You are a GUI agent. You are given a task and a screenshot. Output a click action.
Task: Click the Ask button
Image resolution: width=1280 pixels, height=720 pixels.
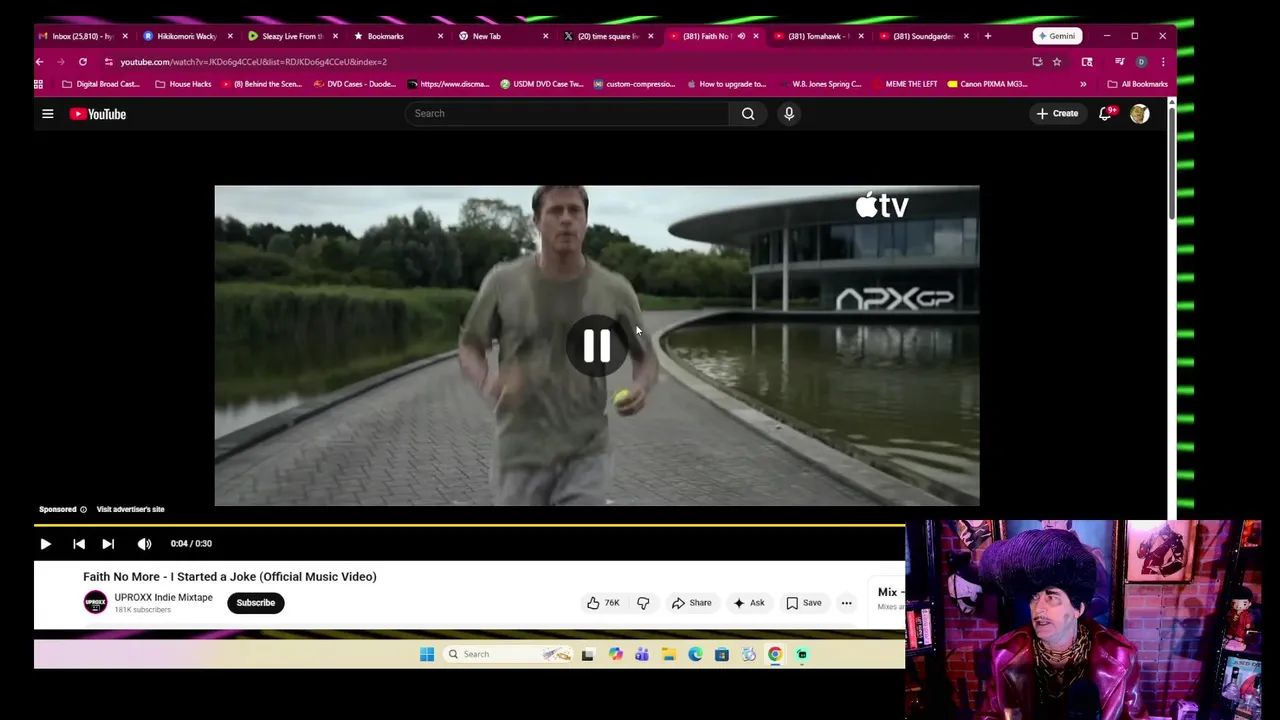click(749, 603)
